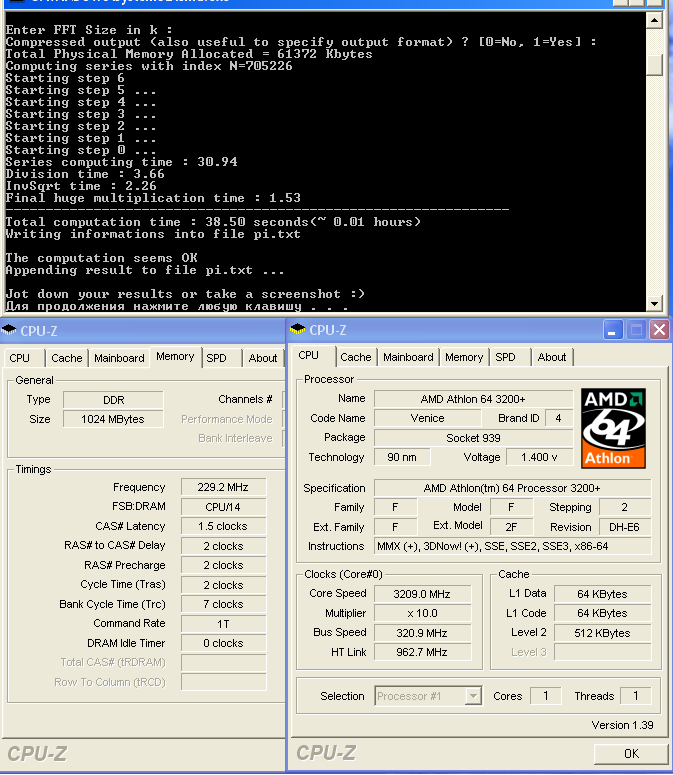
Task: Click Total computation time line in console
Action: coord(213,222)
